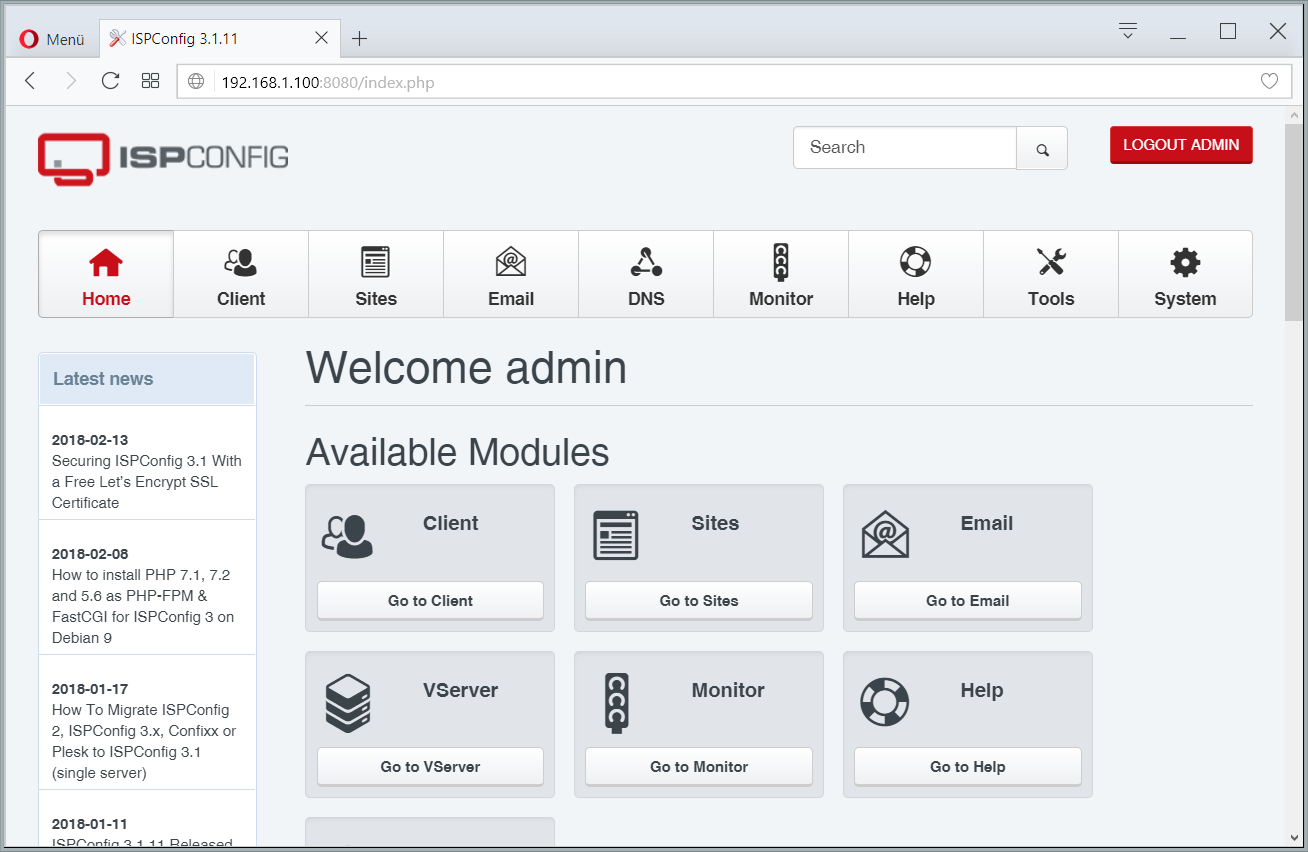Click the Go to Monitor button
The width and height of the screenshot is (1308, 852).
point(699,767)
